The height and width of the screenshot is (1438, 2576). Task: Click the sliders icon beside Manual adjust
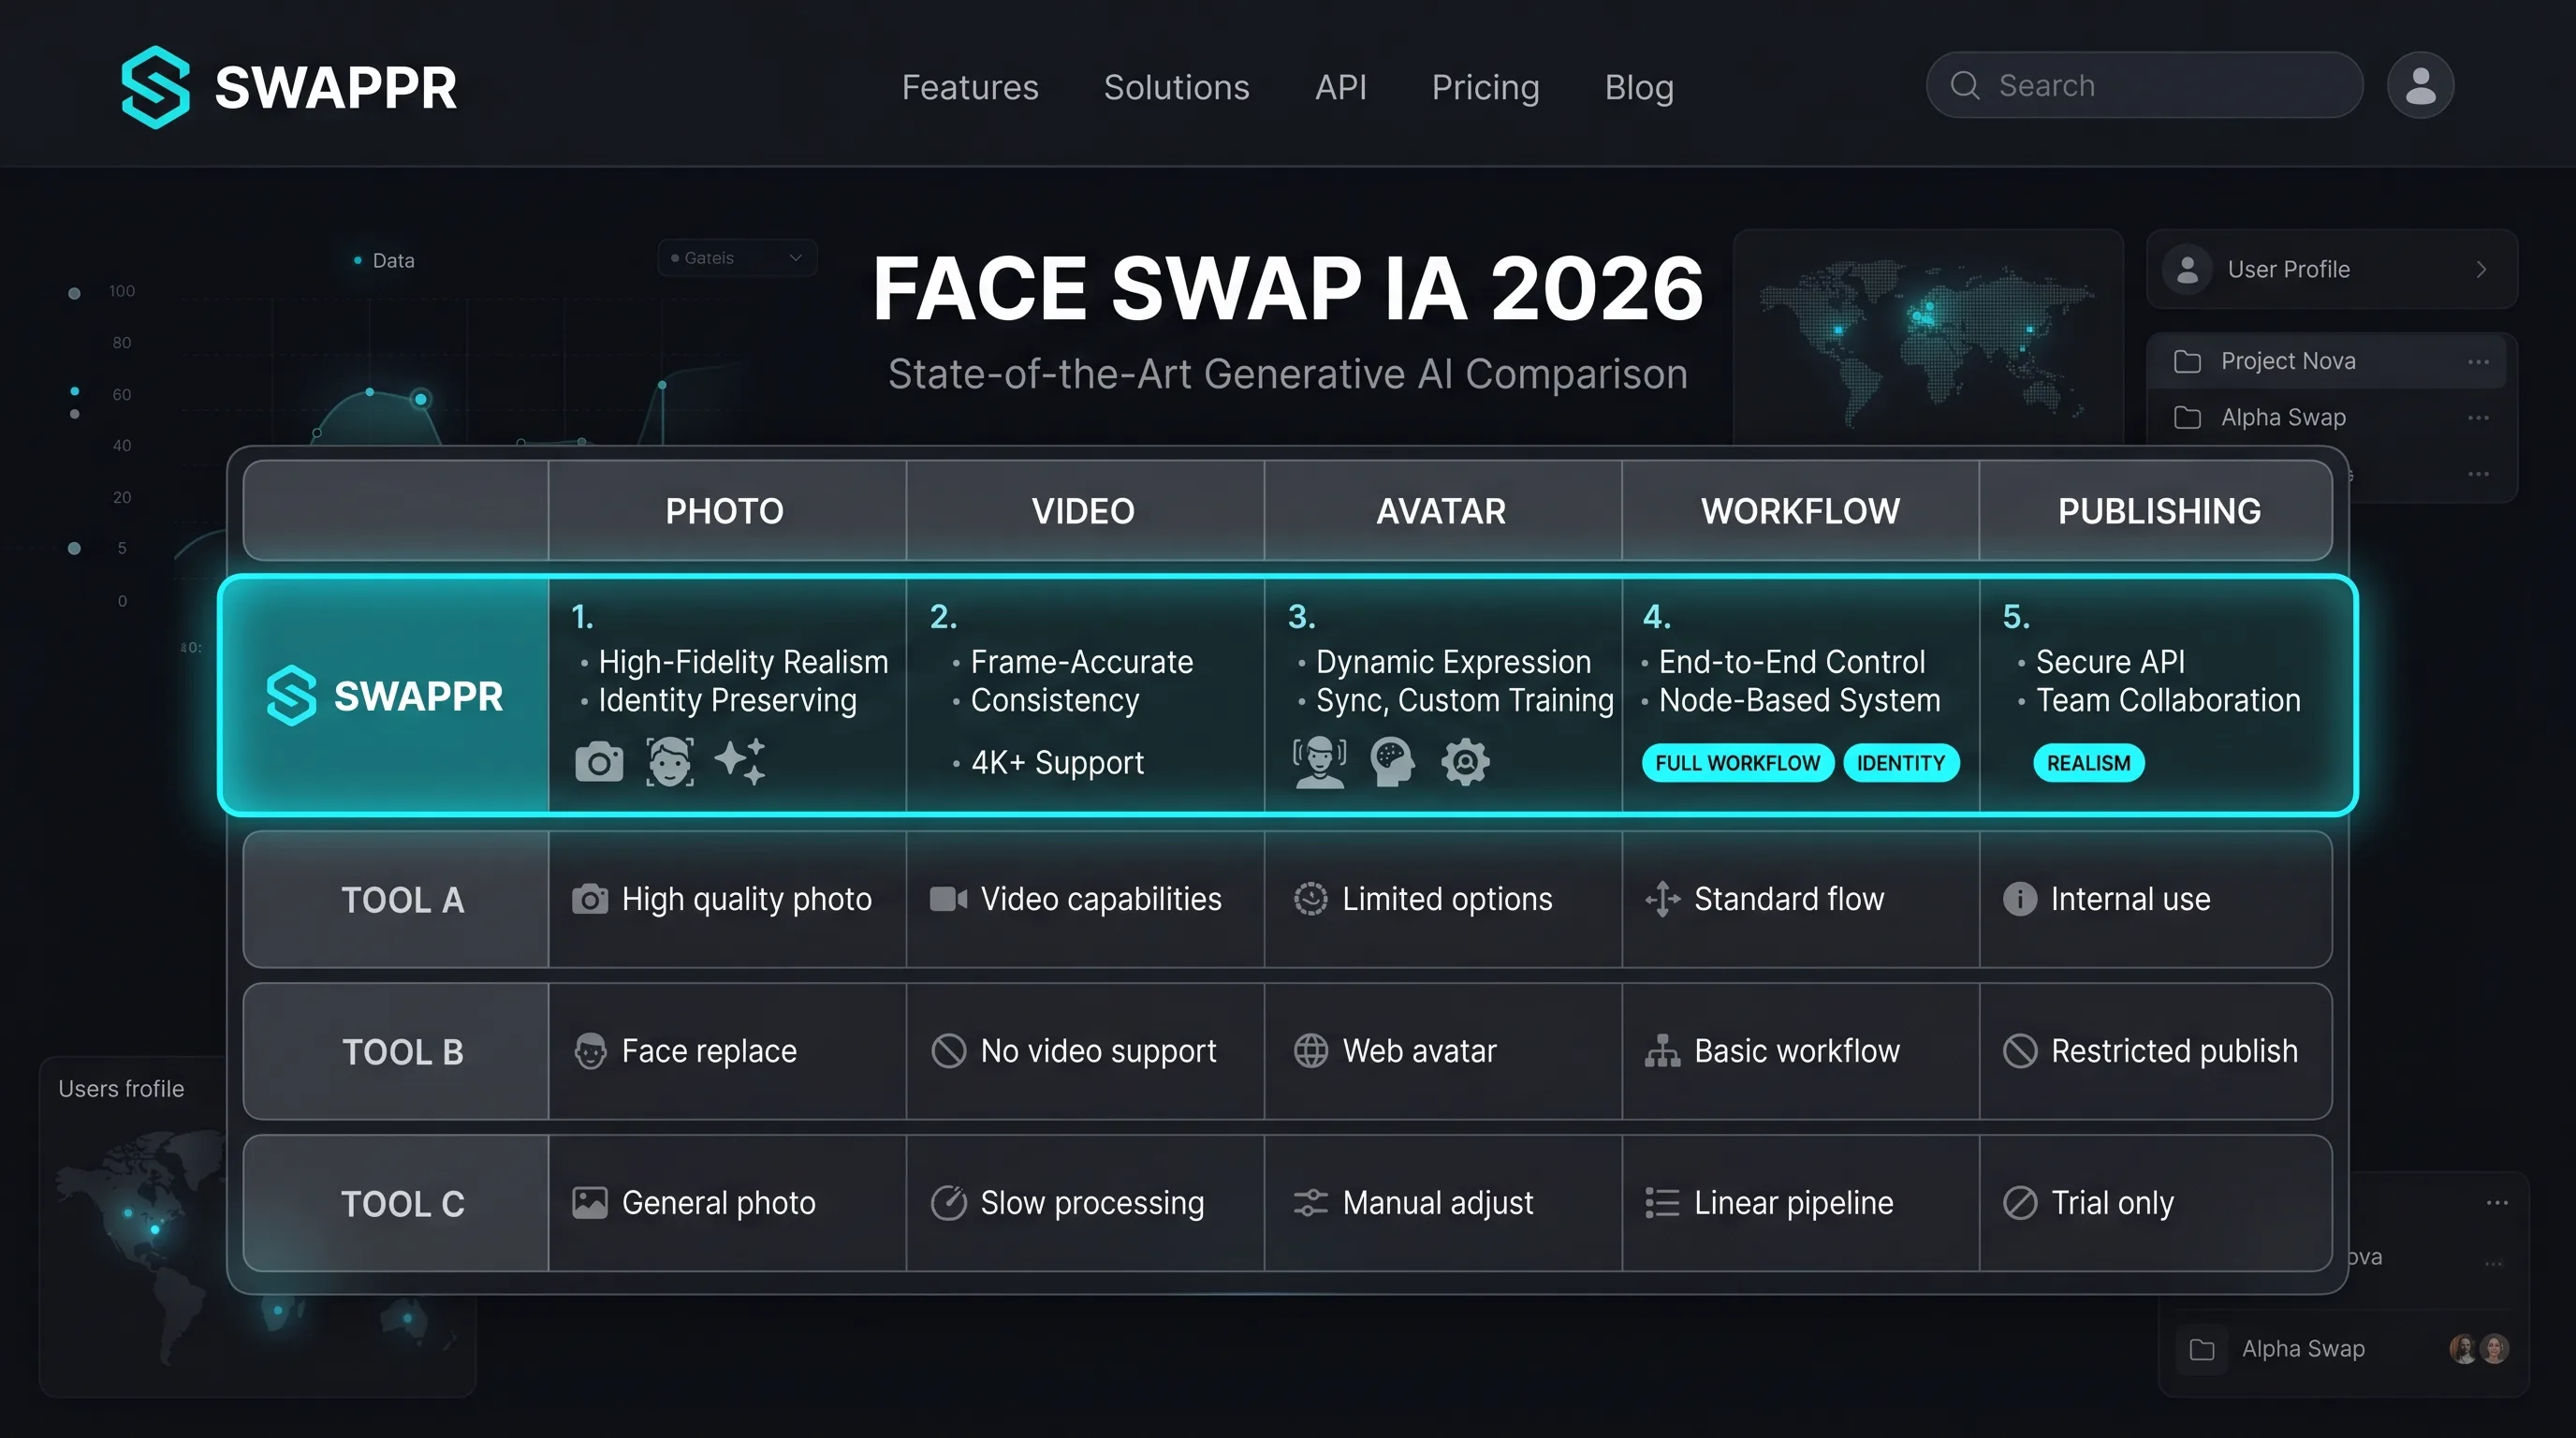1310,1203
